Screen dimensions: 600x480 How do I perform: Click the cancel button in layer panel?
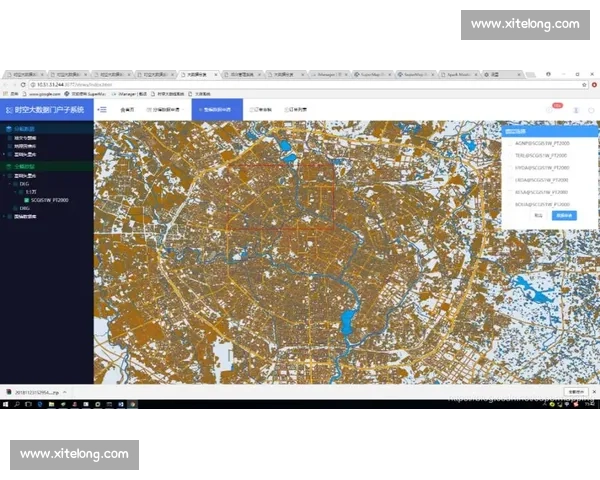(x=539, y=215)
